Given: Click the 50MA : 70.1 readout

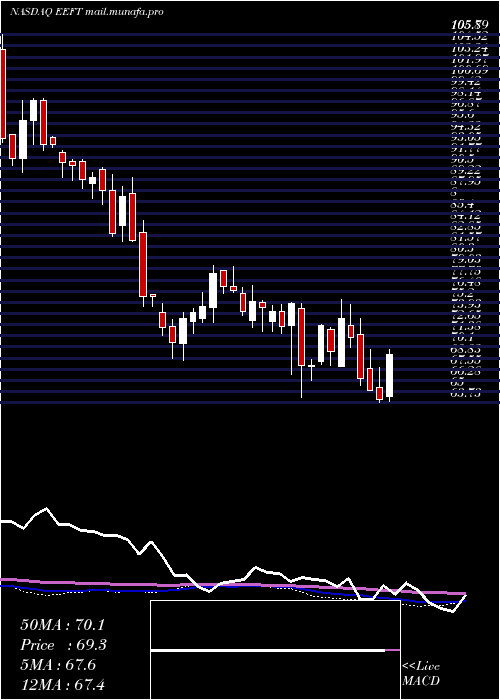Looking at the screenshot, I should (62, 625).
